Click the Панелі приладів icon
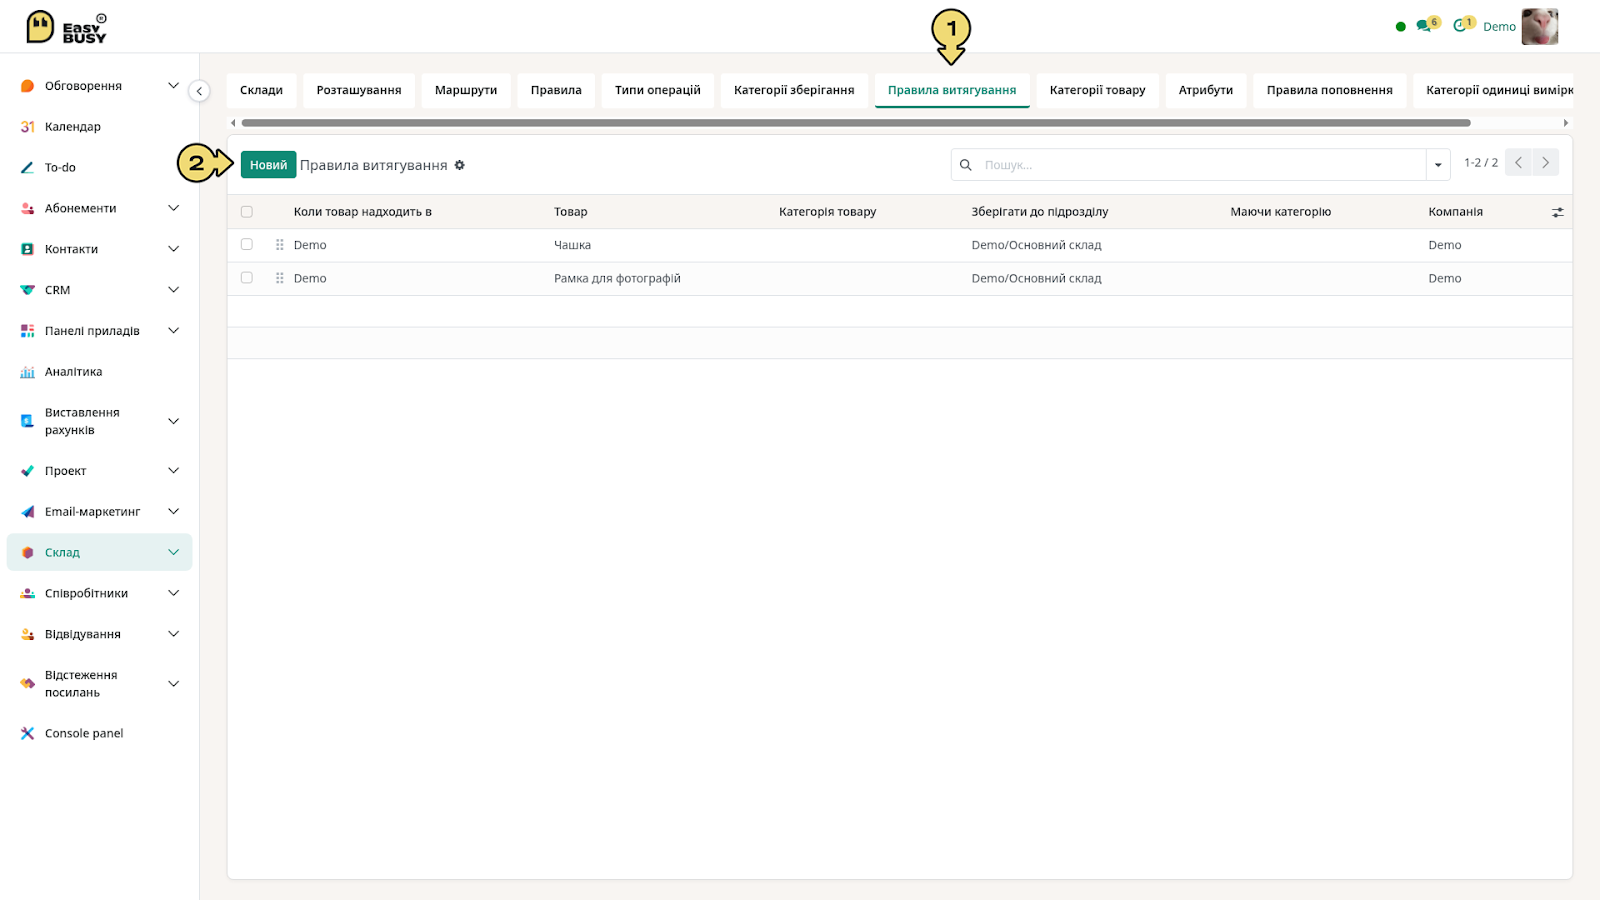The height and width of the screenshot is (900, 1600). click(x=28, y=331)
